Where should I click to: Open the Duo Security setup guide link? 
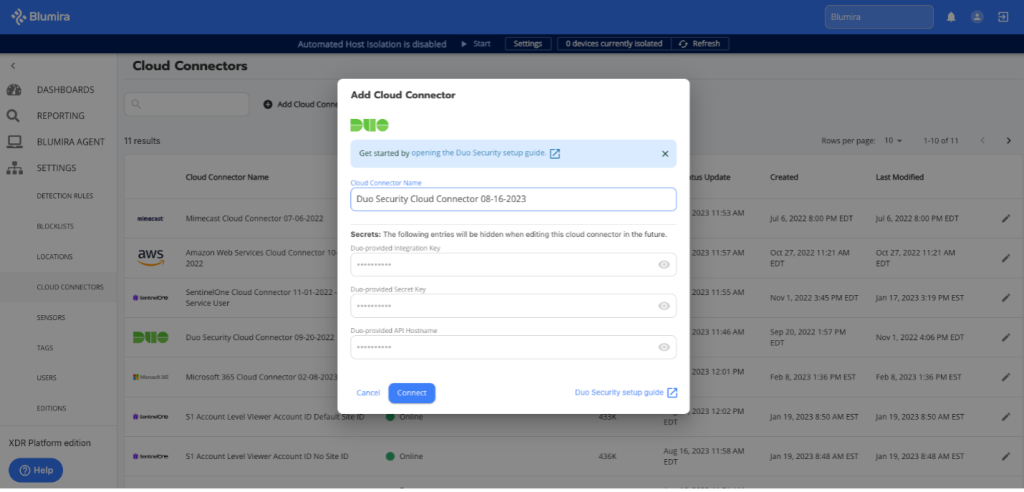pos(625,393)
